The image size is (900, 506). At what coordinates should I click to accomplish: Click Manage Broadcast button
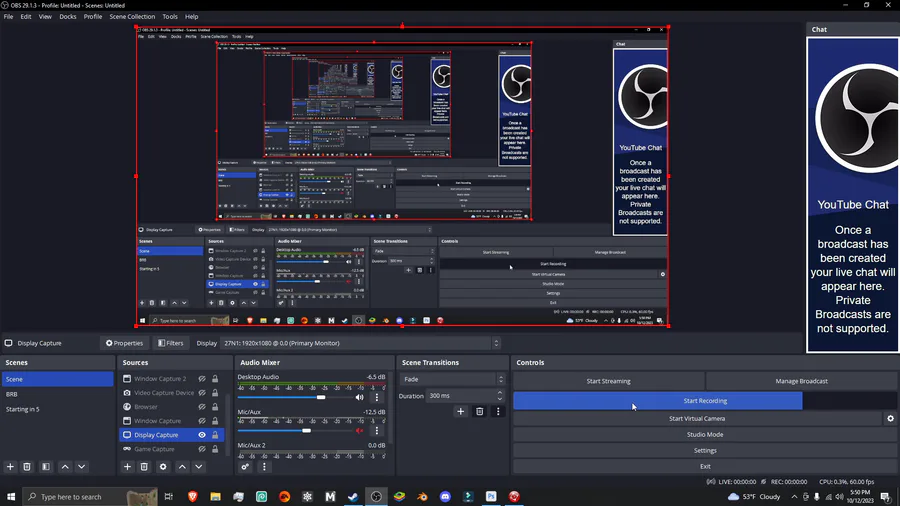click(x=801, y=381)
